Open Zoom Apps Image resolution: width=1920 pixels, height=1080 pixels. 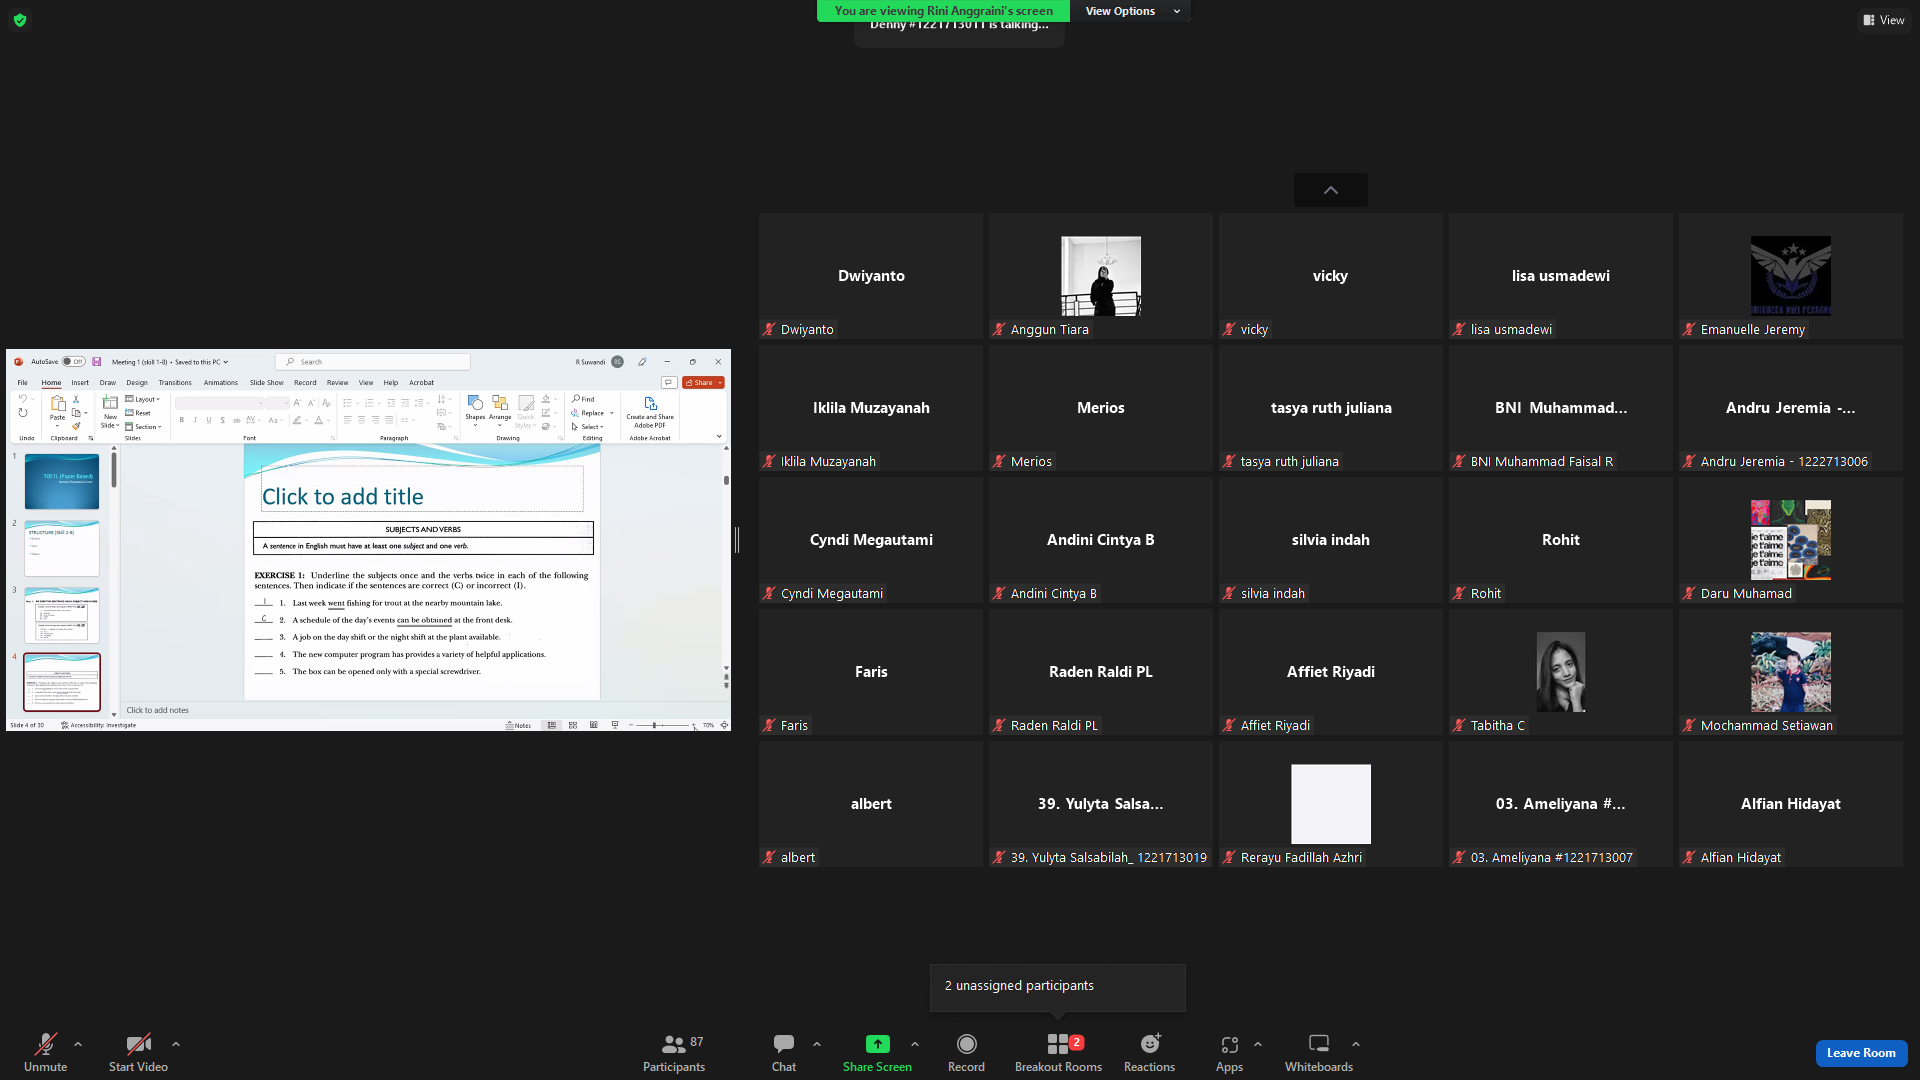[1229, 1052]
